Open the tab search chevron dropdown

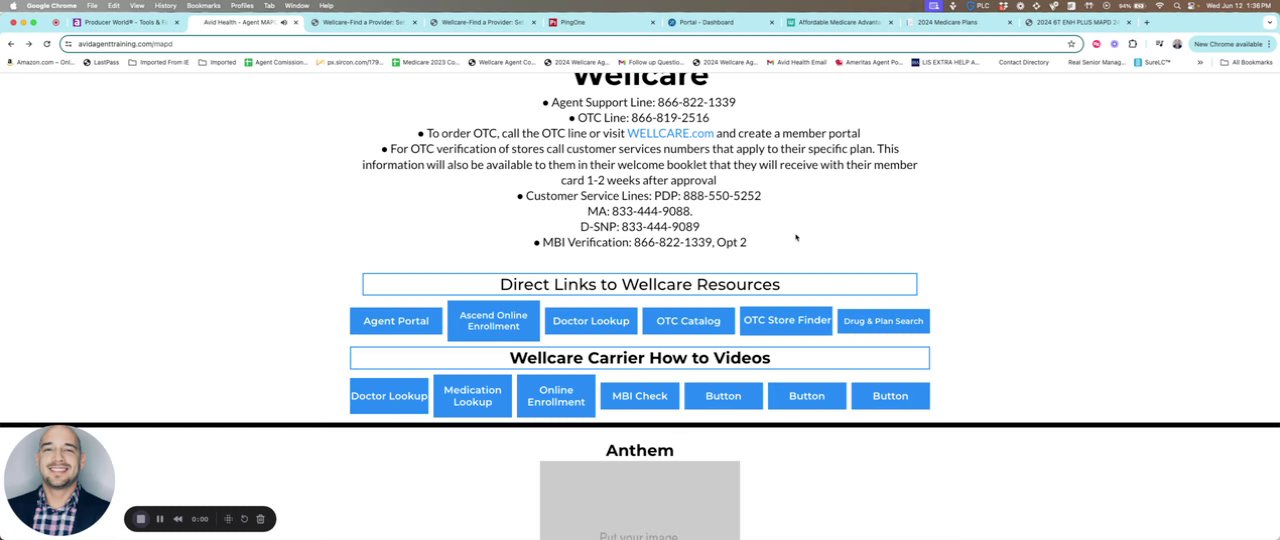[x=1270, y=22]
